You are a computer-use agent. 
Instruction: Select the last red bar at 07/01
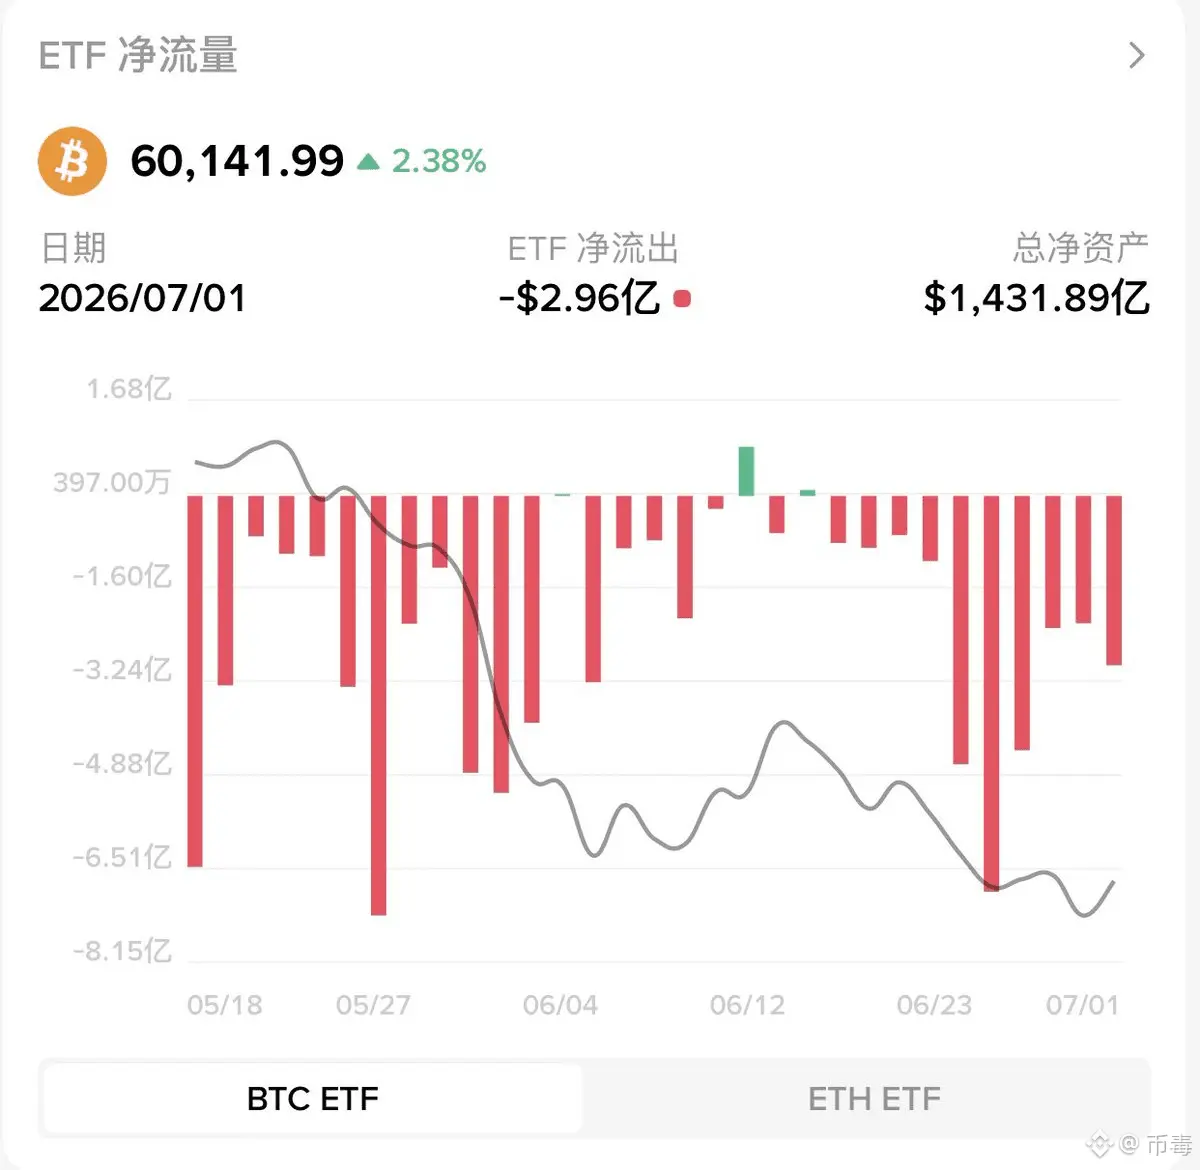[1114, 580]
